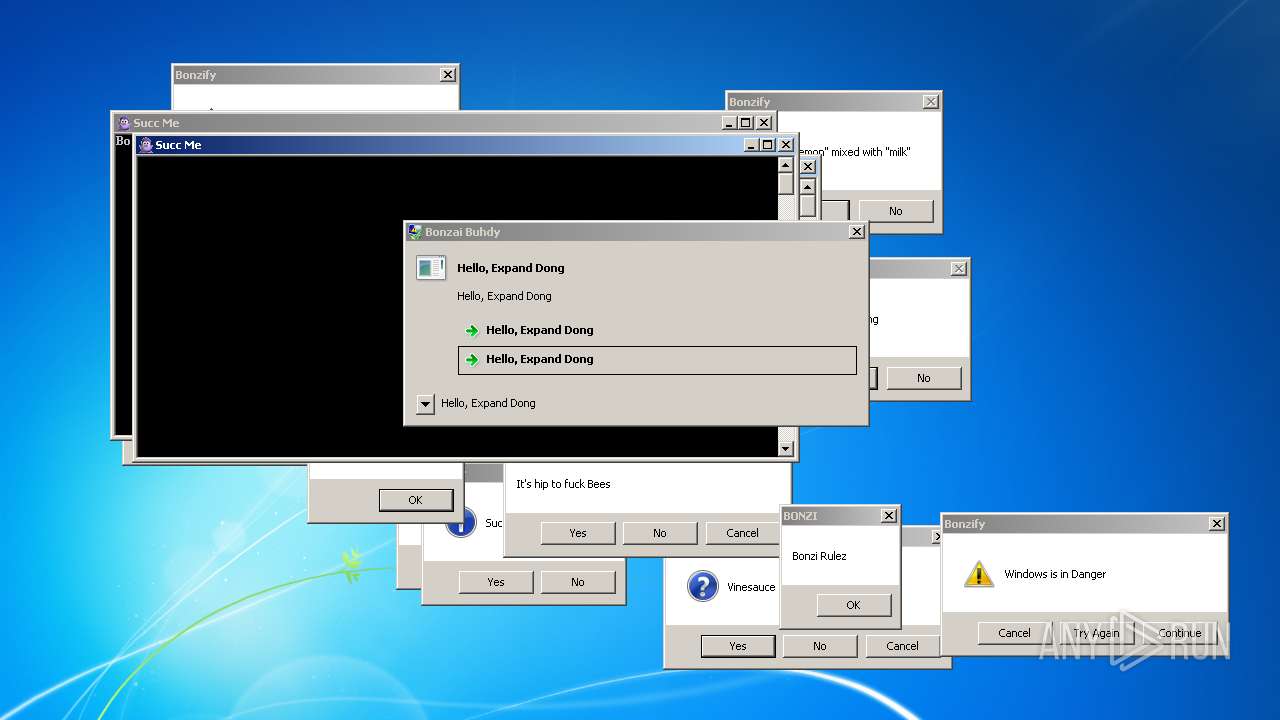Click the first green-arrow Hello, Expand Dong command link
This screenshot has width=1280, height=720.
tap(657, 330)
